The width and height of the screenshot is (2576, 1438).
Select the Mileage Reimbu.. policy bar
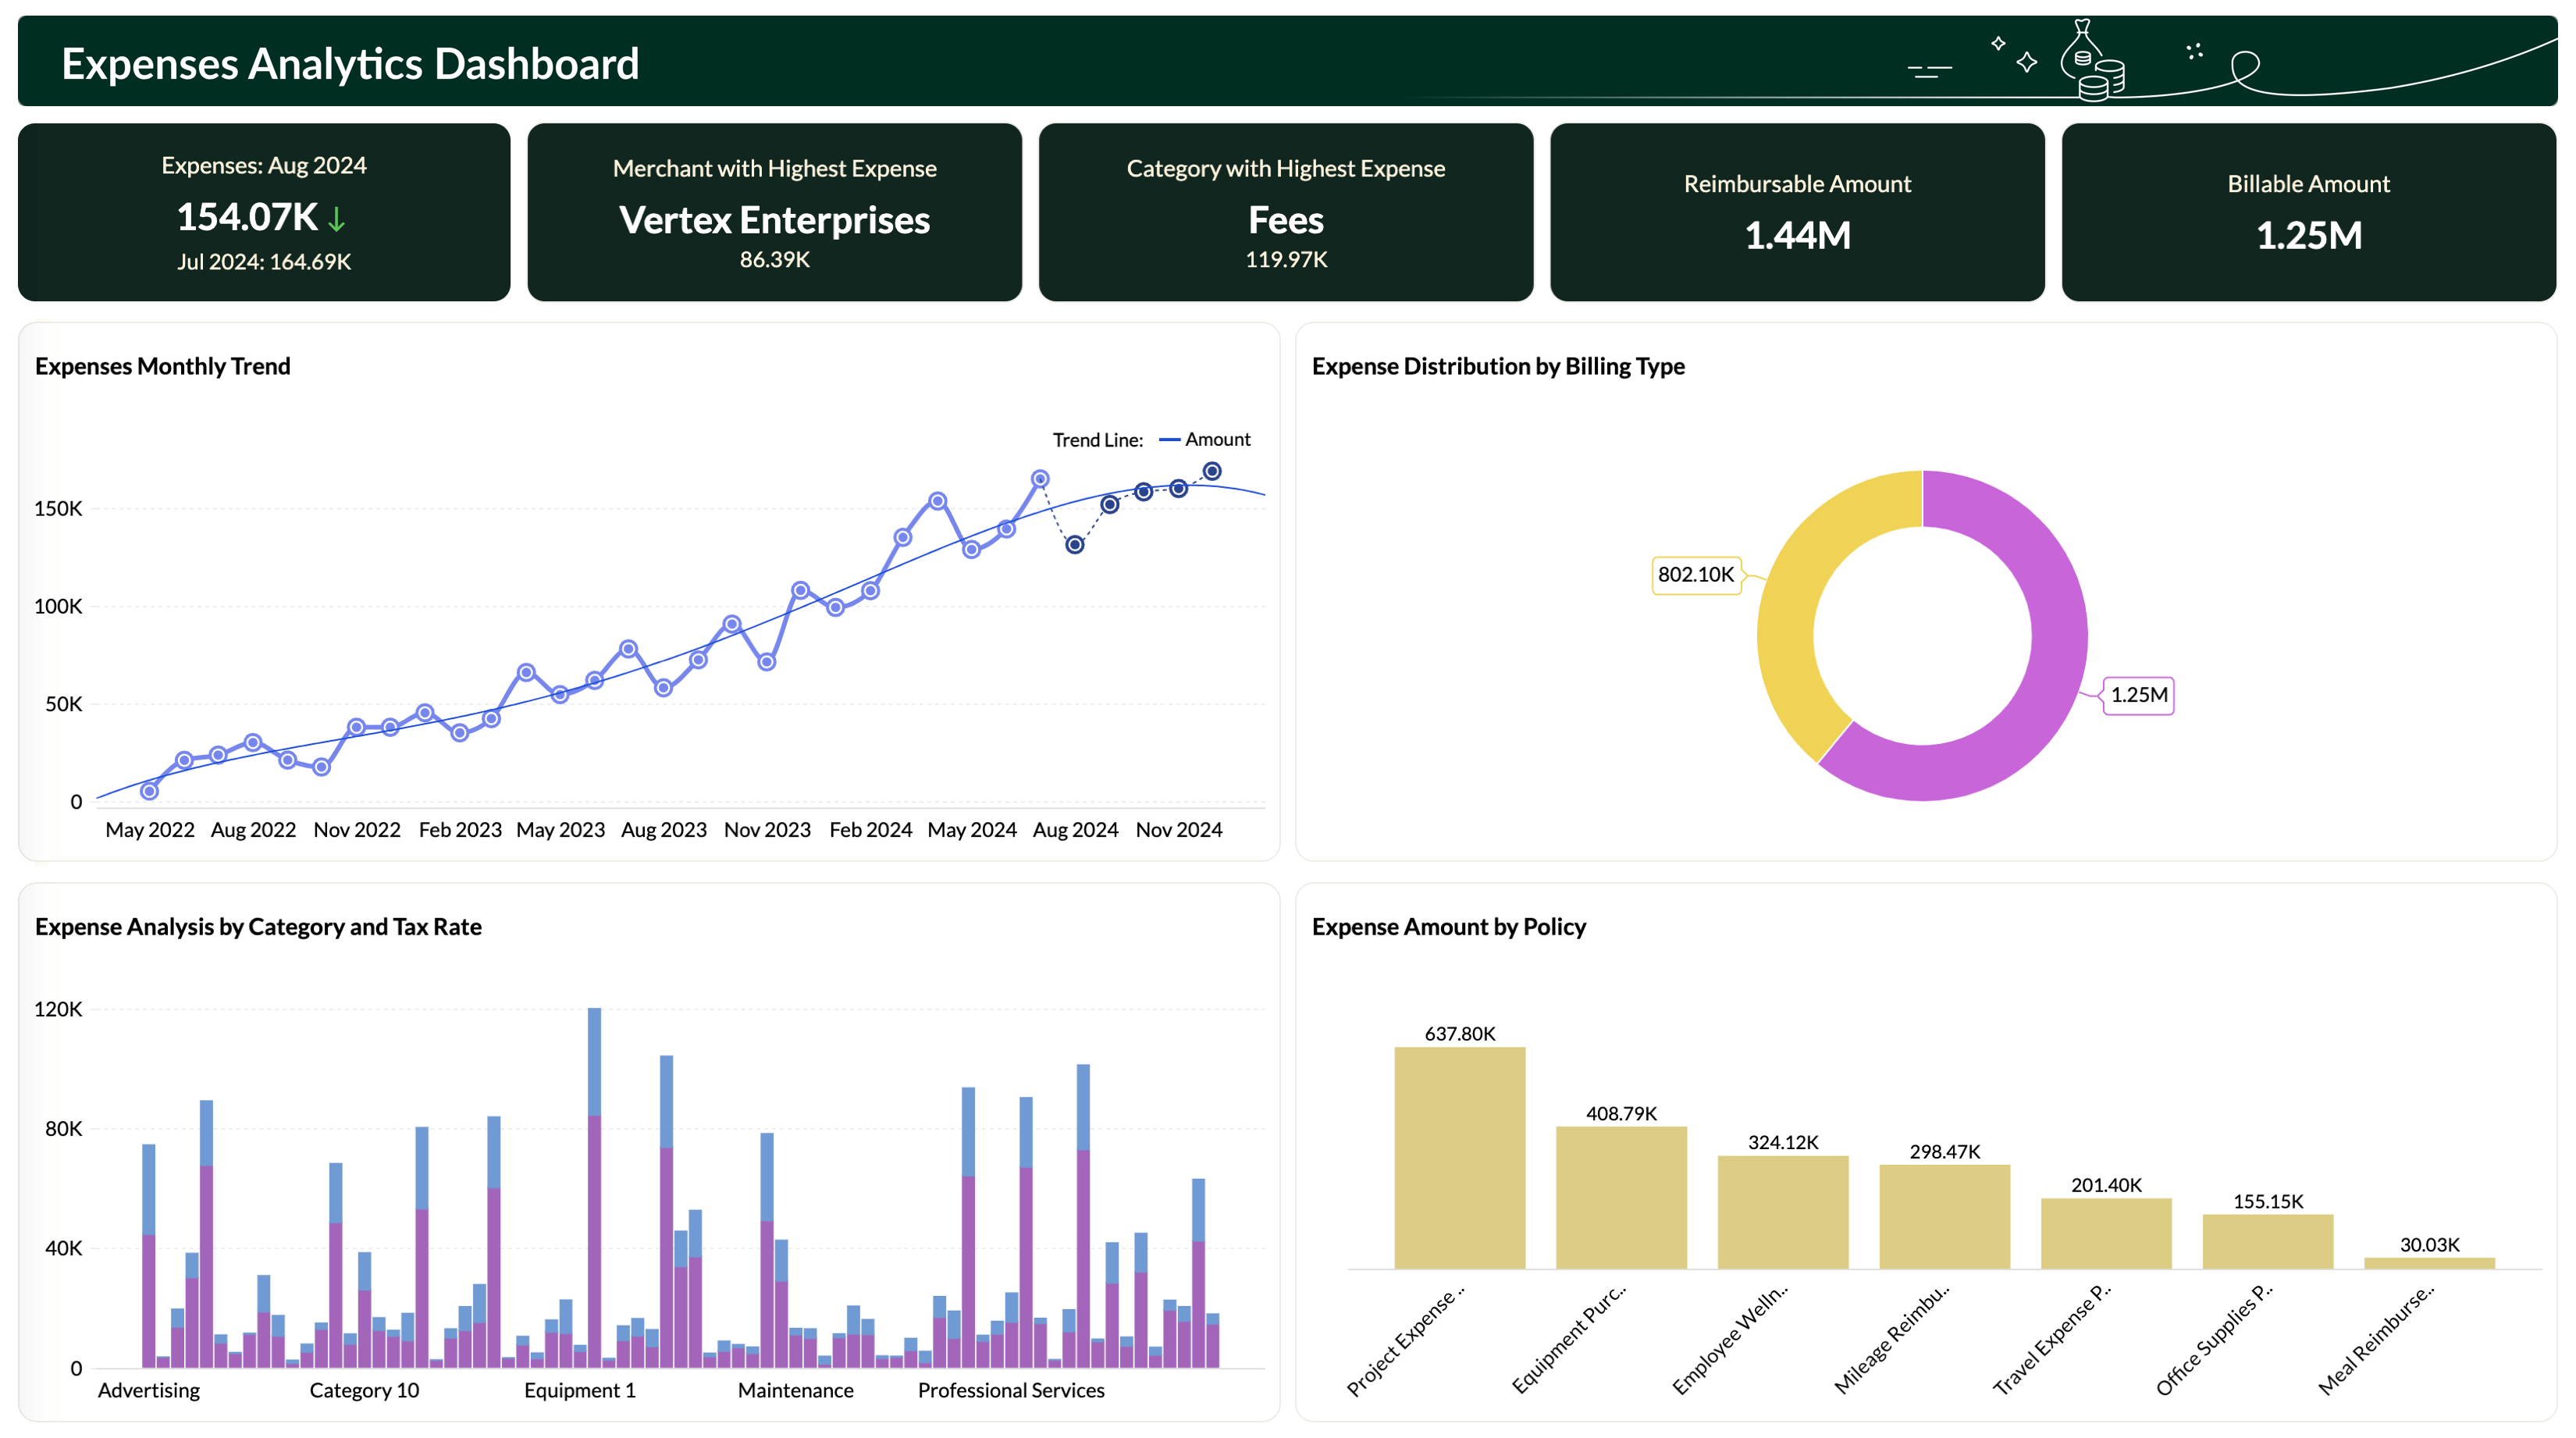point(1945,1217)
